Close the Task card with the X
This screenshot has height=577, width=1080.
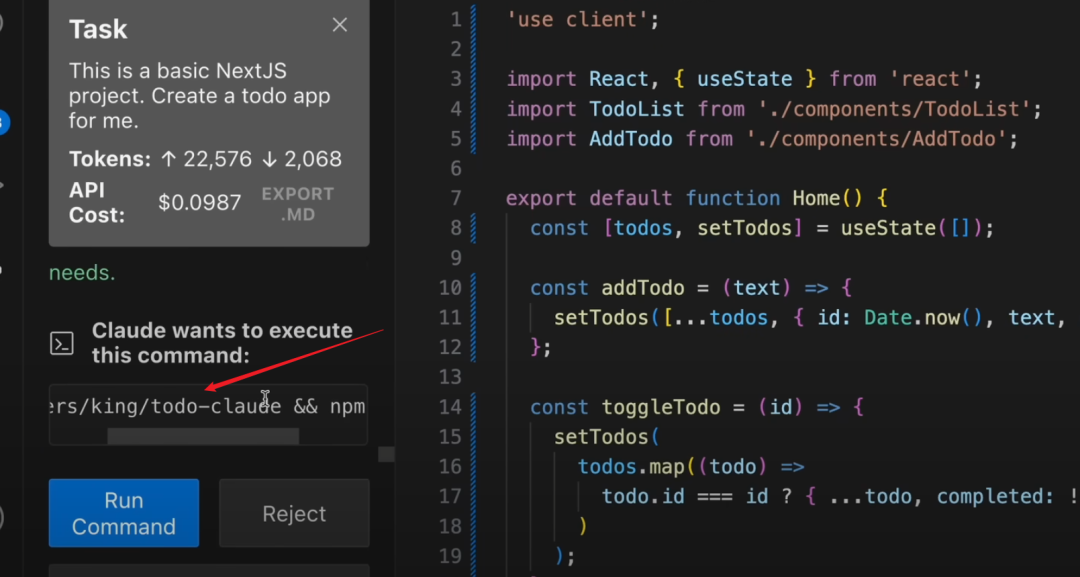pos(340,25)
